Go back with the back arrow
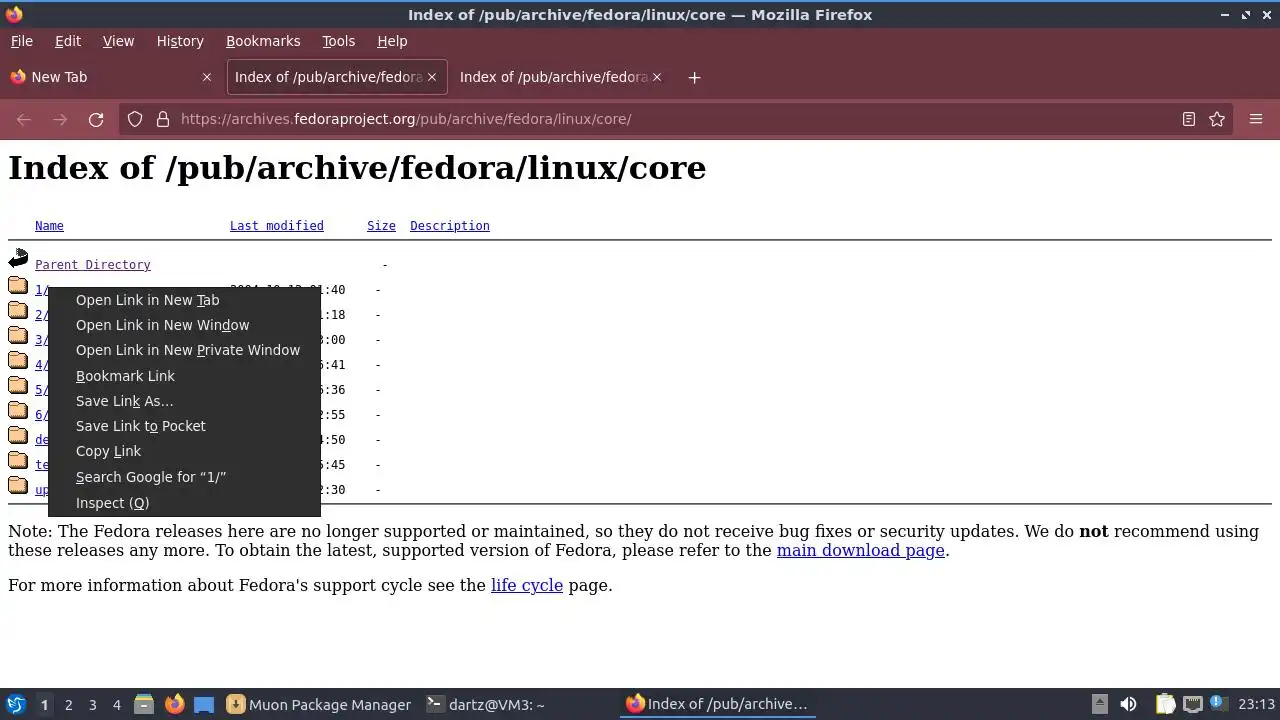This screenshot has width=1280, height=720. coord(24,119)
